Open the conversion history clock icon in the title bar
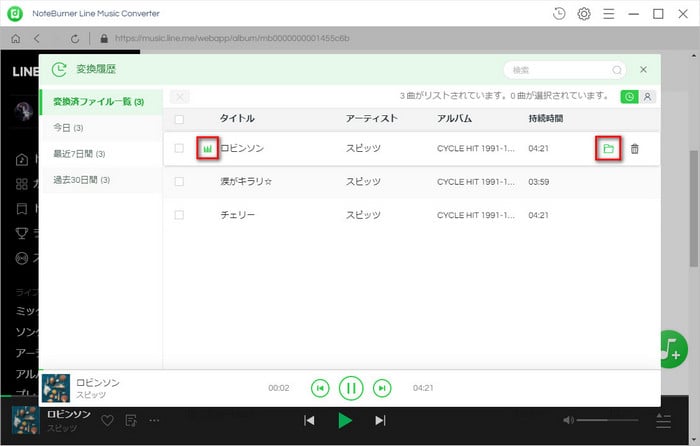This screenshot has height=446, width=700. pyautogui.click(x=559, y=14)
